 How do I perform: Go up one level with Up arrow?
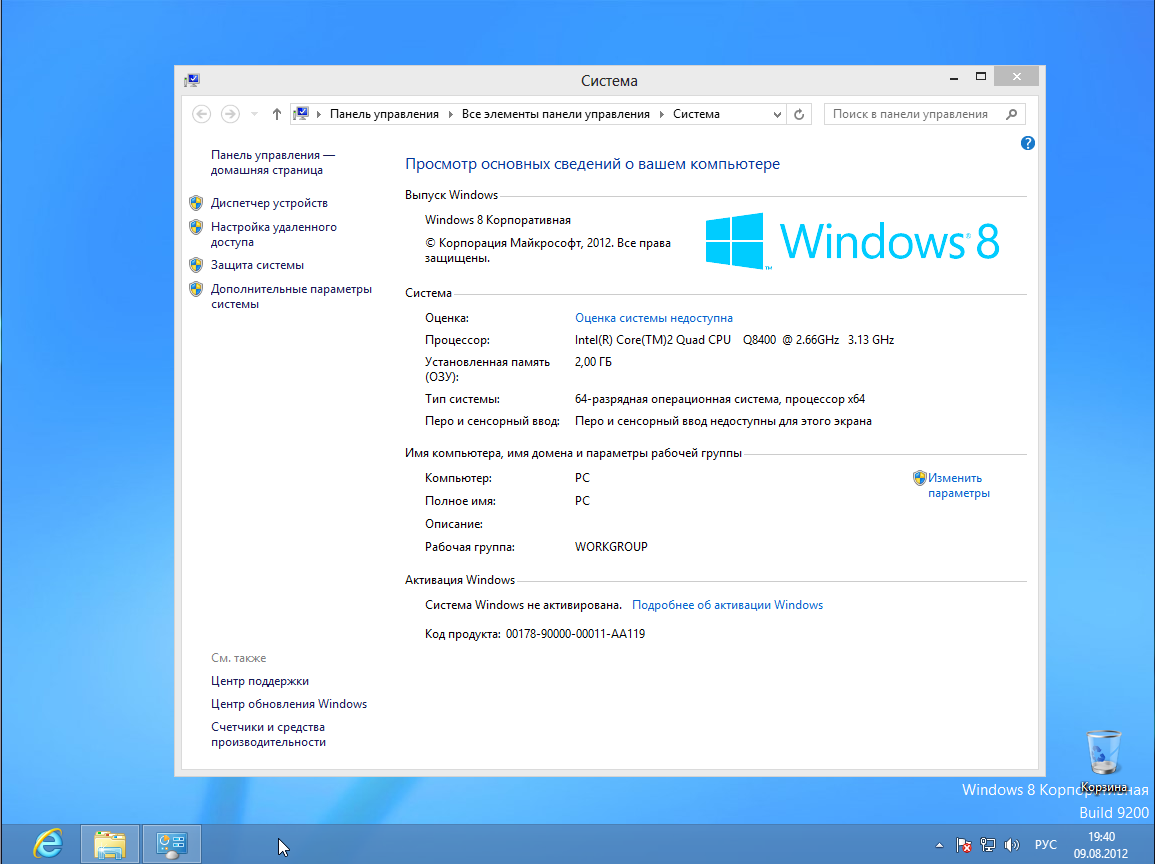pyautogui.click(x=276, y=114)
